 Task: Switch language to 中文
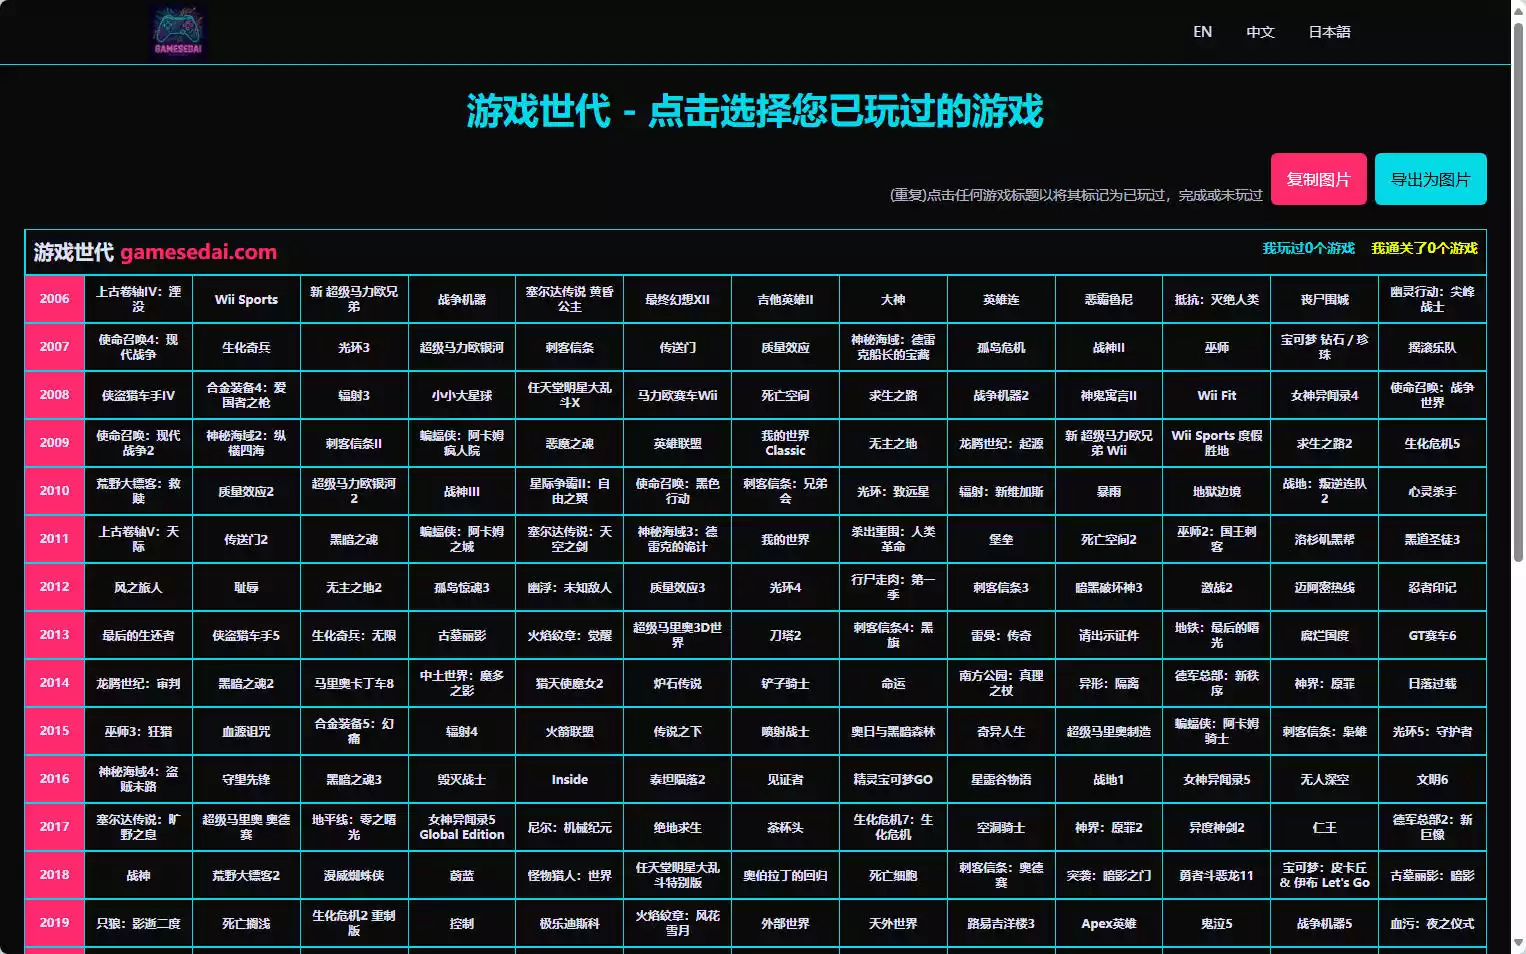point(1260,32)
